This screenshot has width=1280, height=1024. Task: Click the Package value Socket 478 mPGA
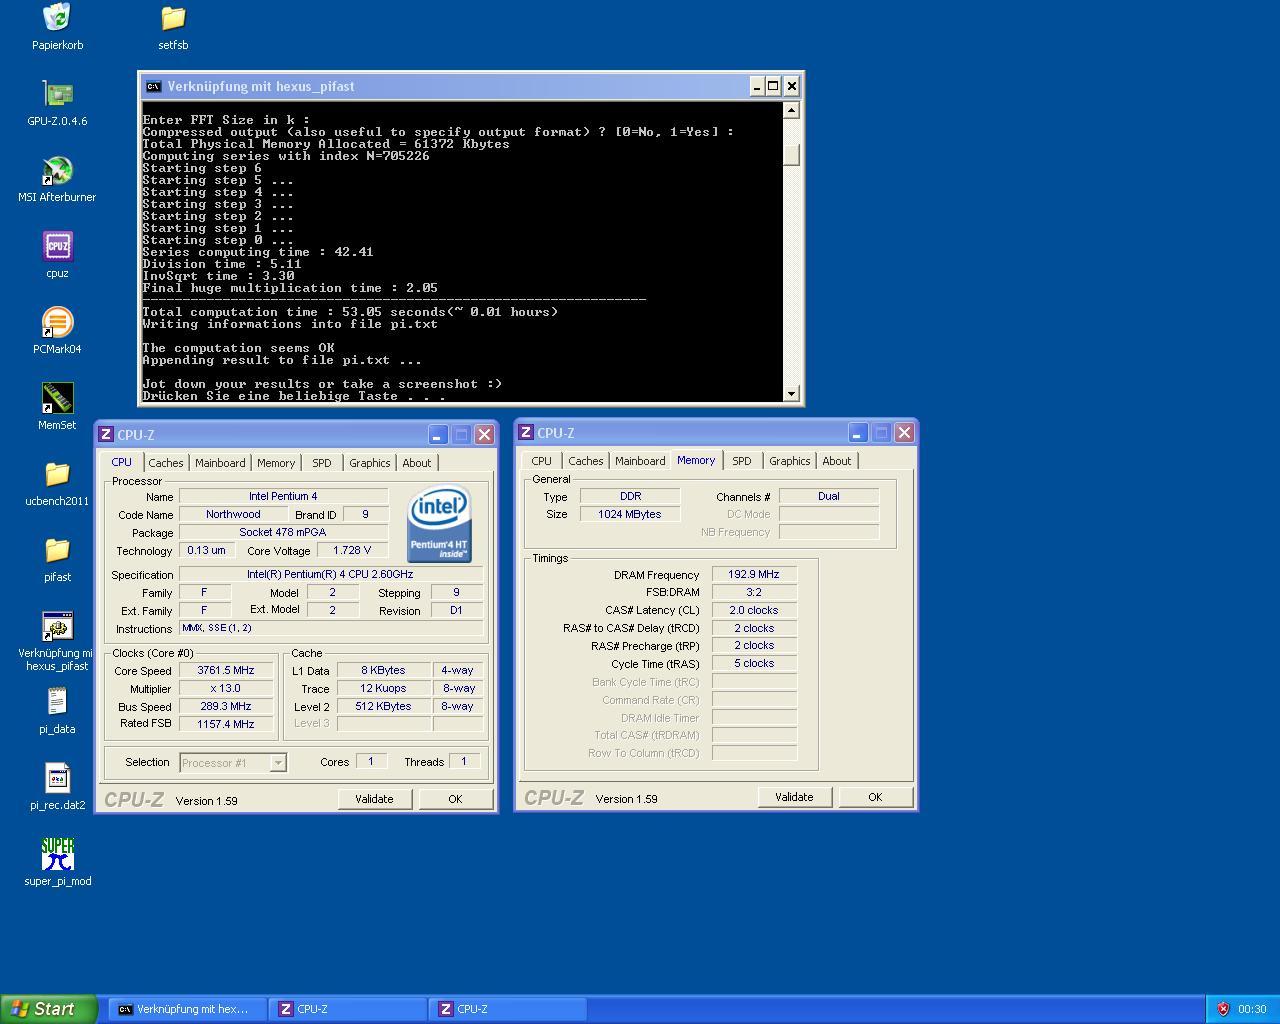(x=283, y=533)
